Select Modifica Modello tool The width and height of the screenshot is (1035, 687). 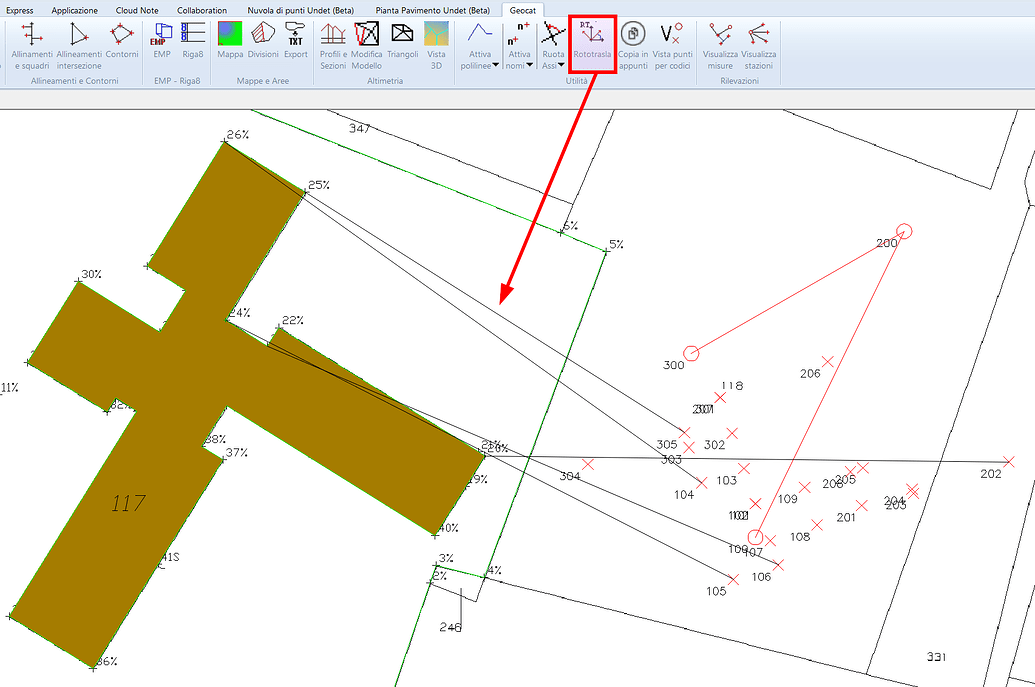tap(366, 46)
